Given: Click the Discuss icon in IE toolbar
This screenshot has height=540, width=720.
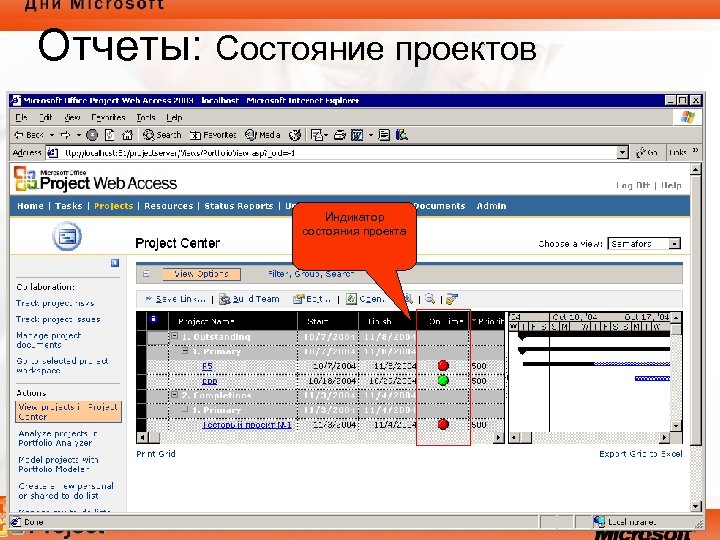Looking at the screenshot, I should click(x=384, y=135).
